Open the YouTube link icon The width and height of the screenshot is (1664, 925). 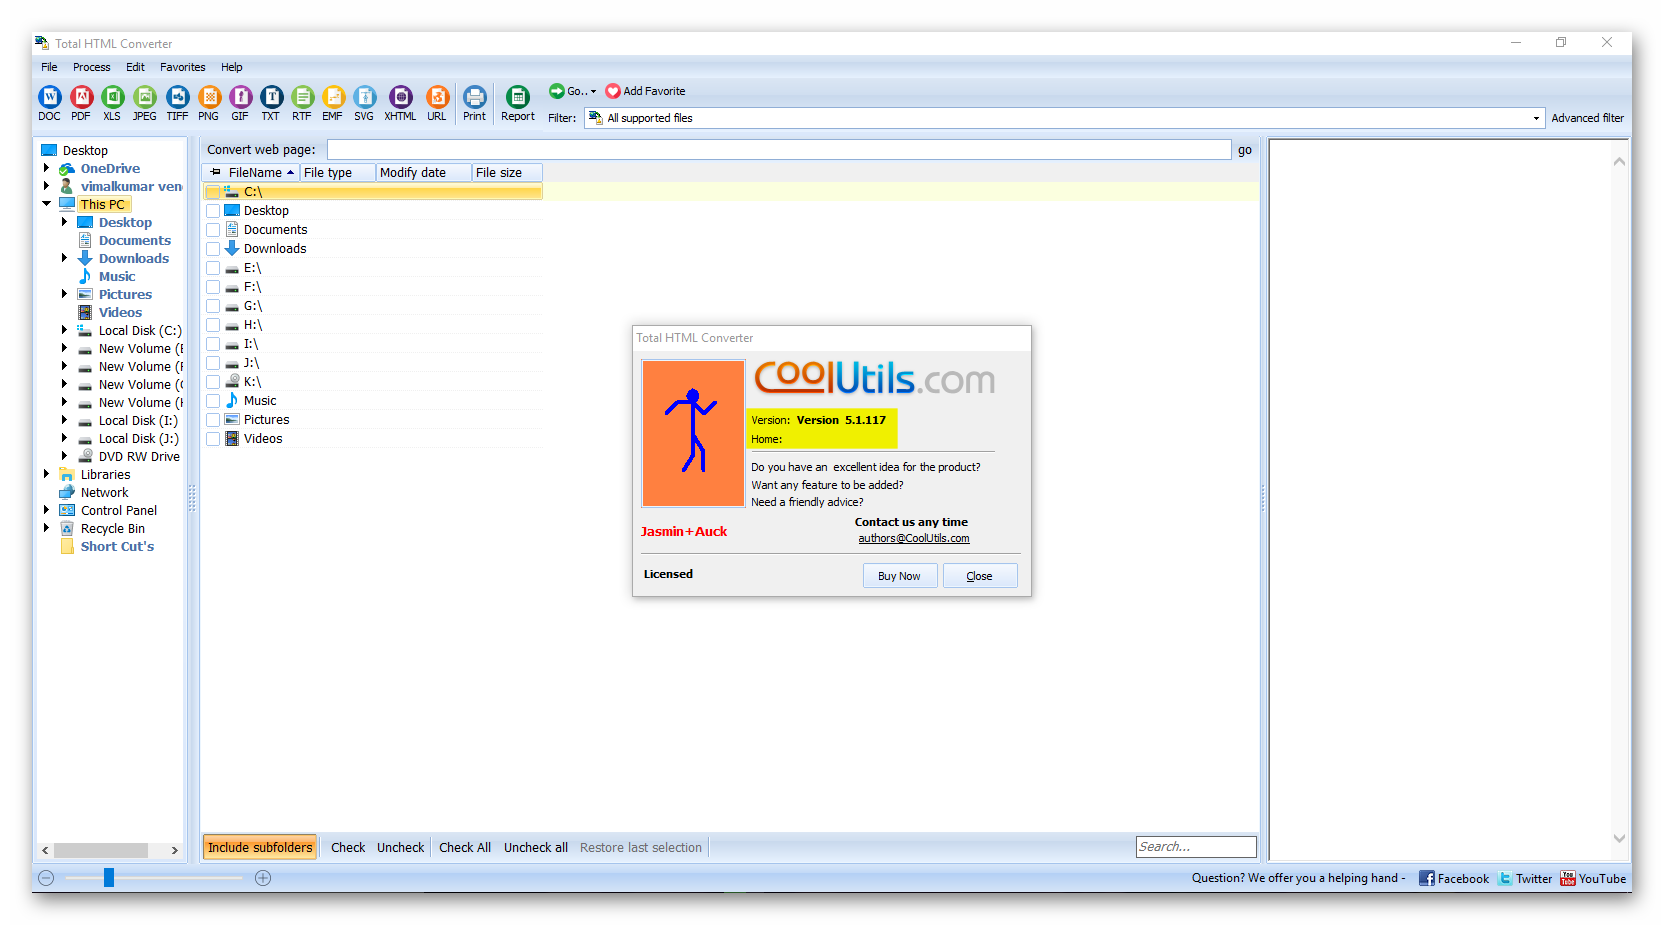(1568, 878)
